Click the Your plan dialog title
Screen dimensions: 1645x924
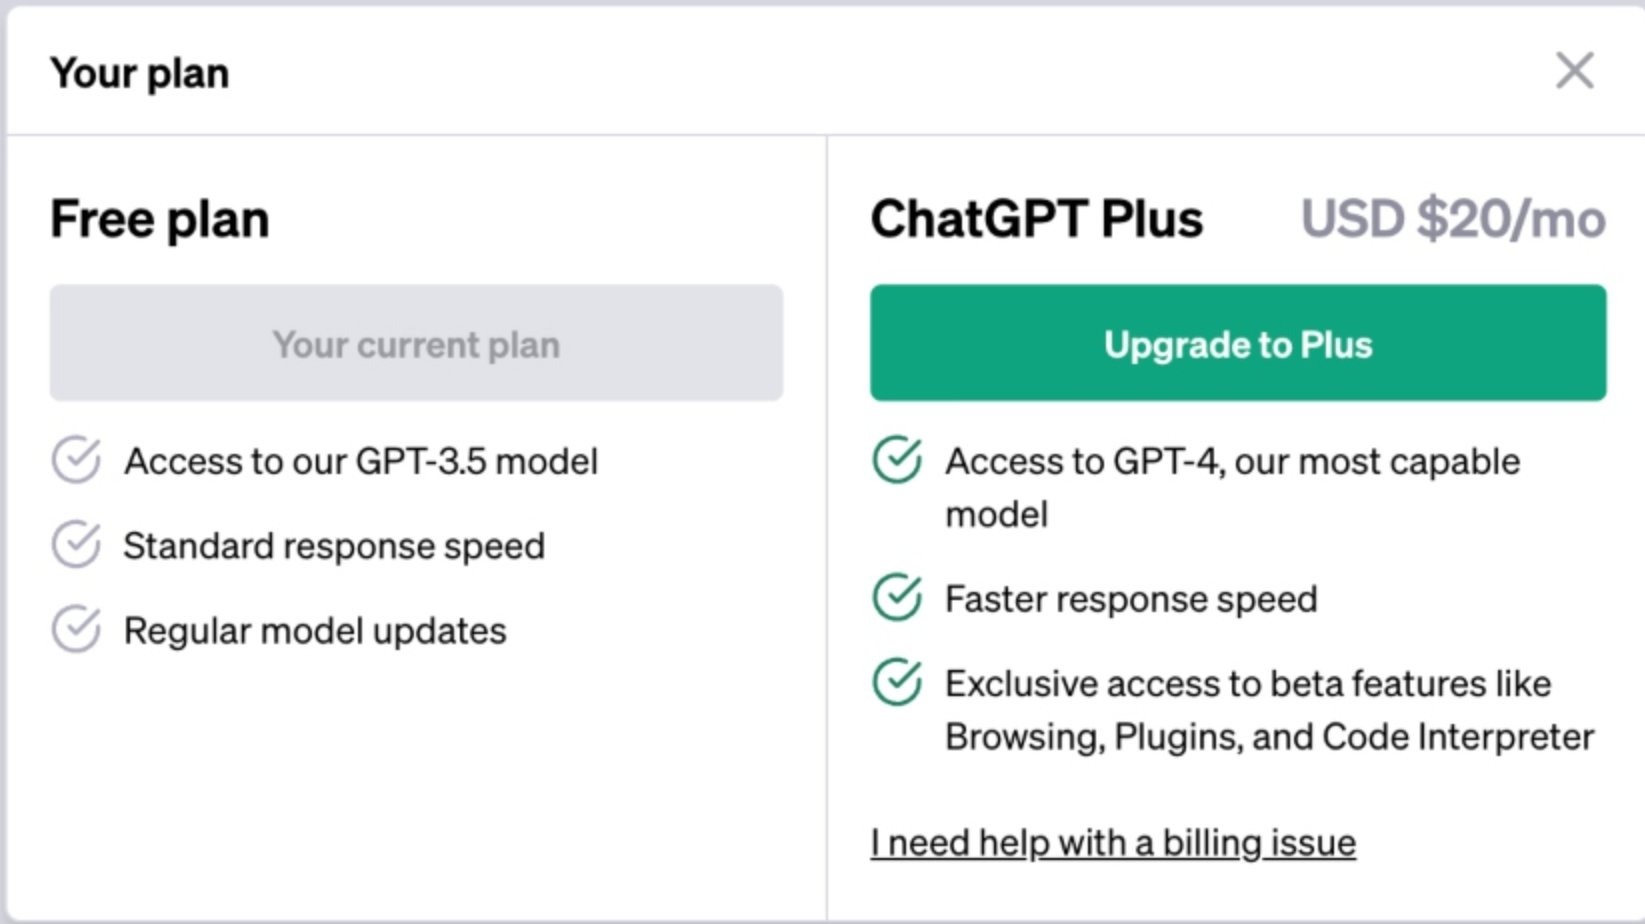click(140, 73)
